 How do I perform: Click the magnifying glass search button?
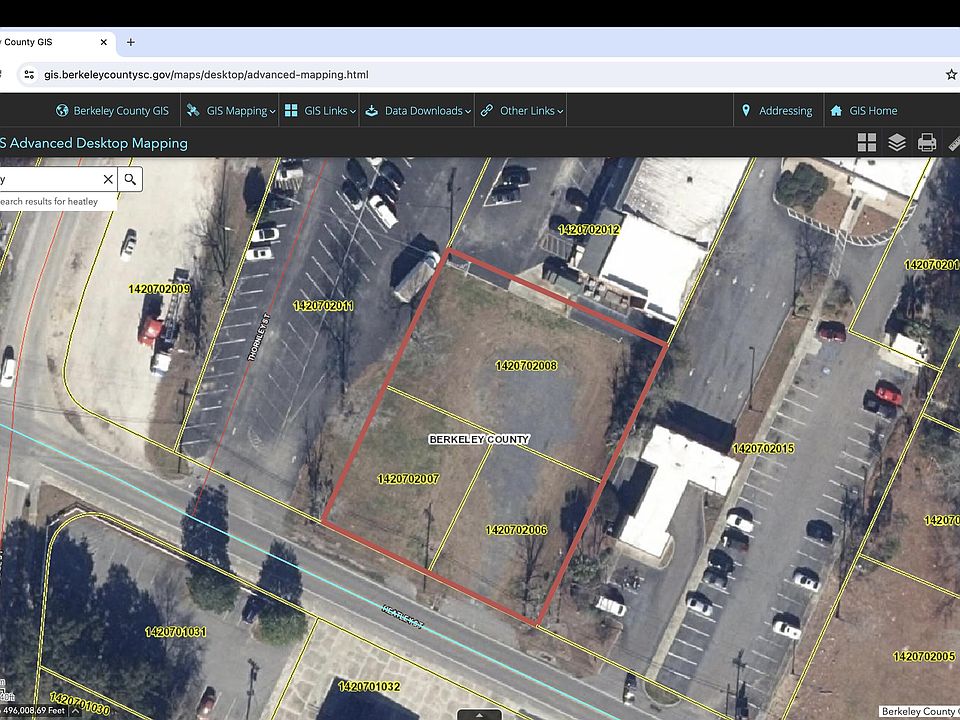[130, 179]
